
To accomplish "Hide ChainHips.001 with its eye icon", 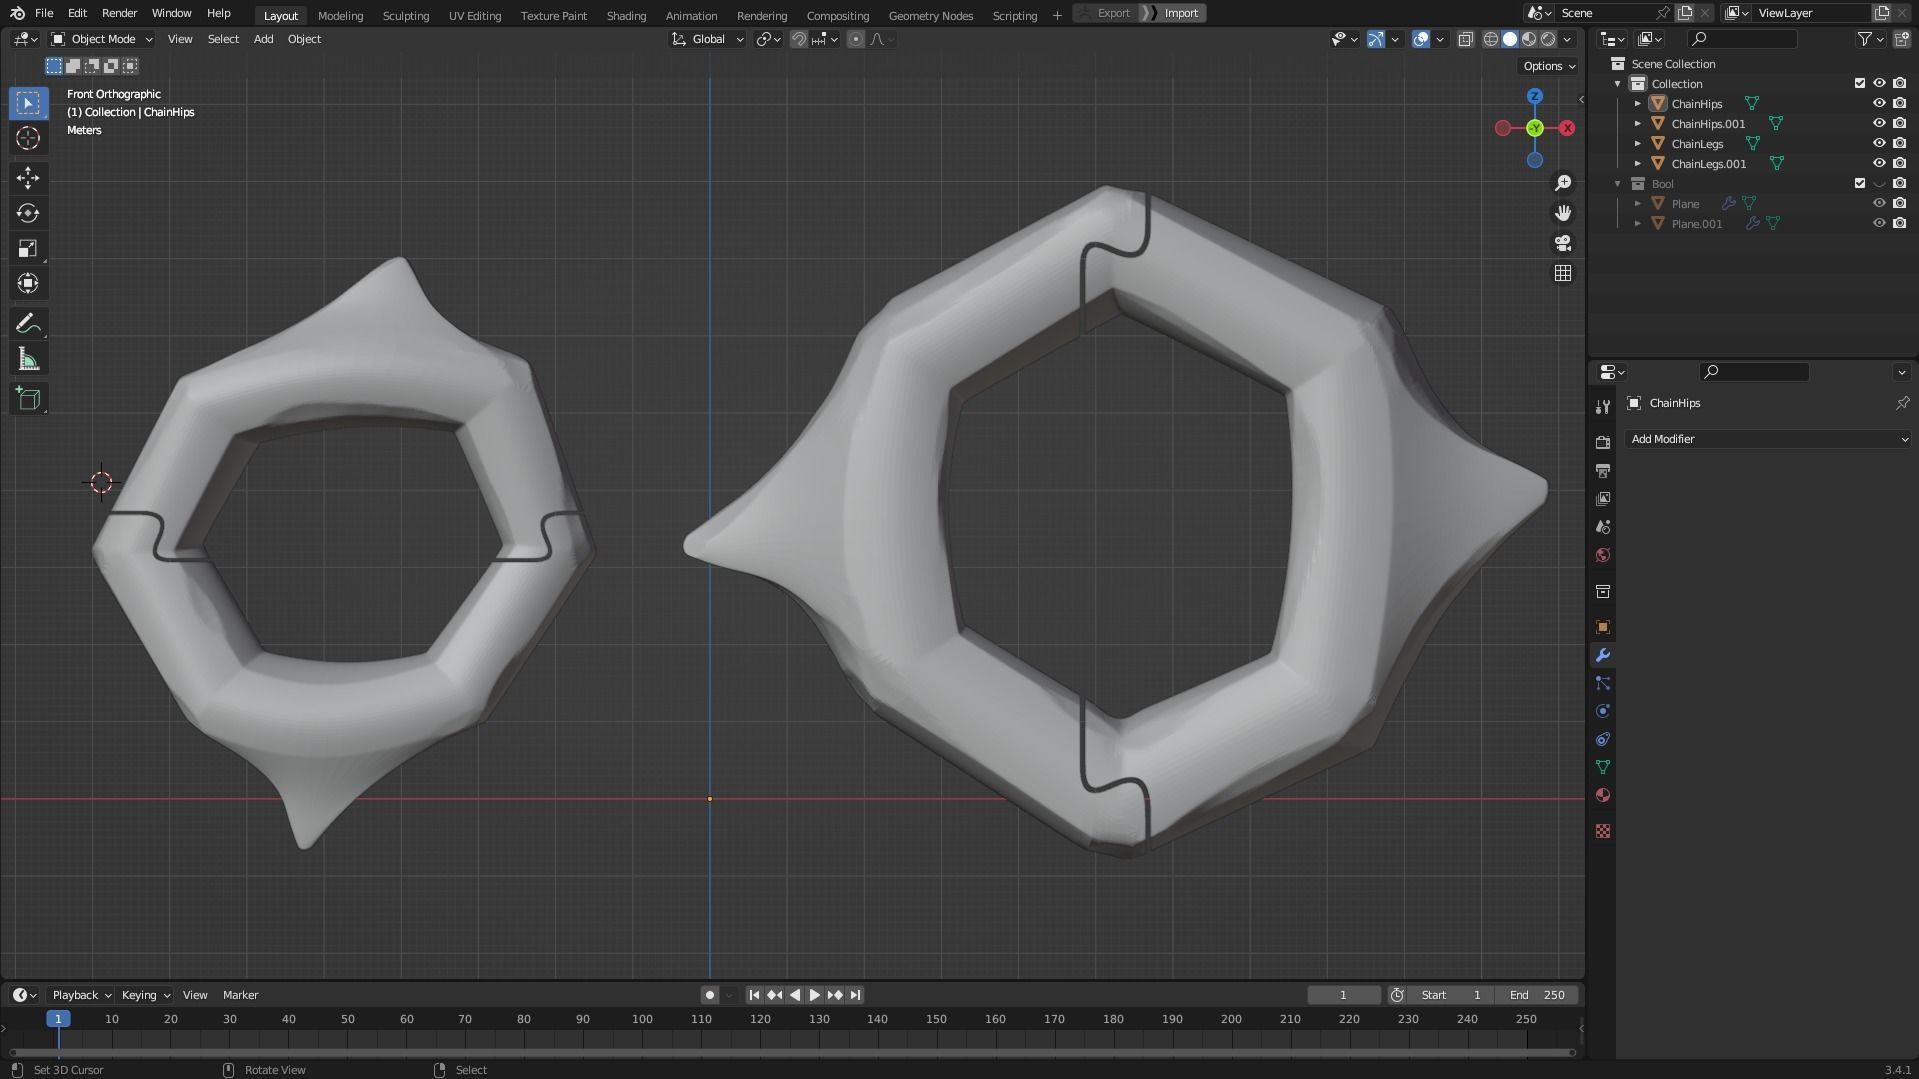I will point(1879,123).
